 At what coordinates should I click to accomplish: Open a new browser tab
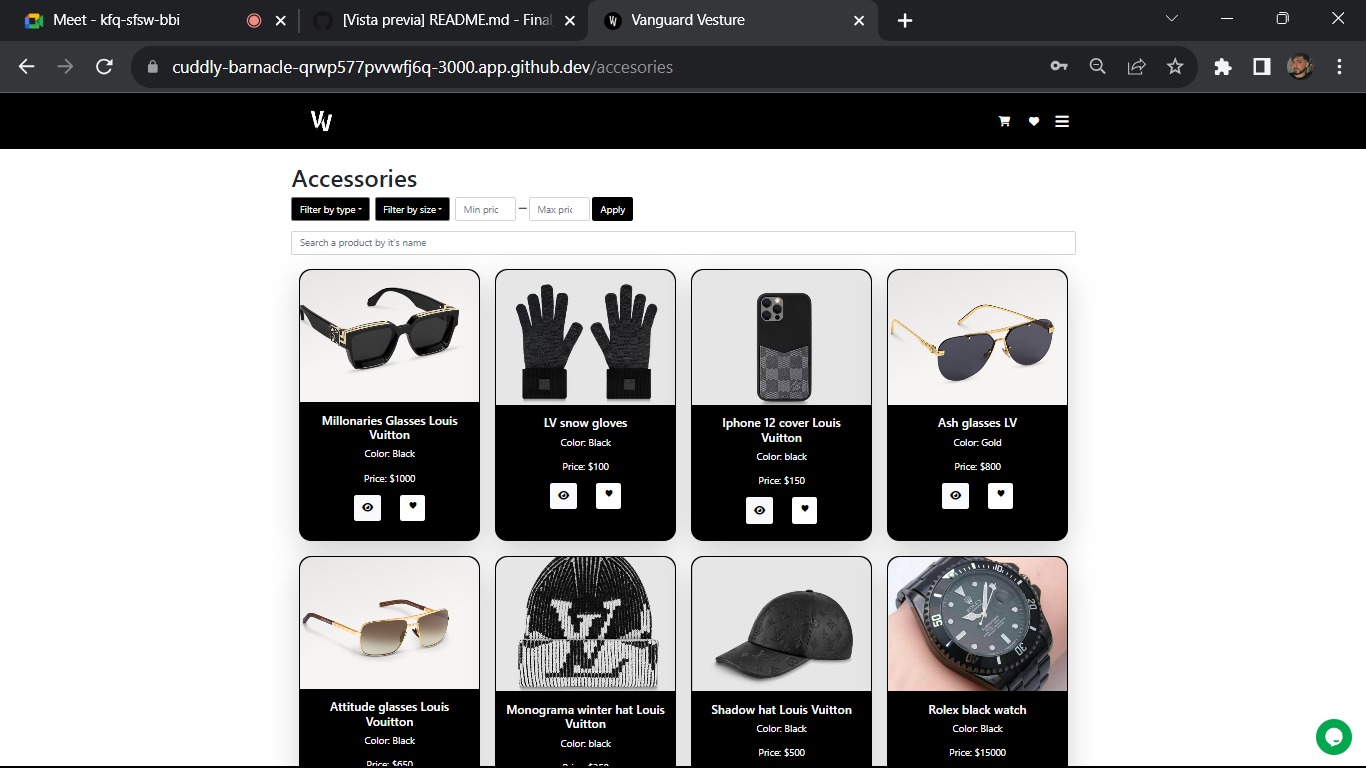click(x=905, y=20)
